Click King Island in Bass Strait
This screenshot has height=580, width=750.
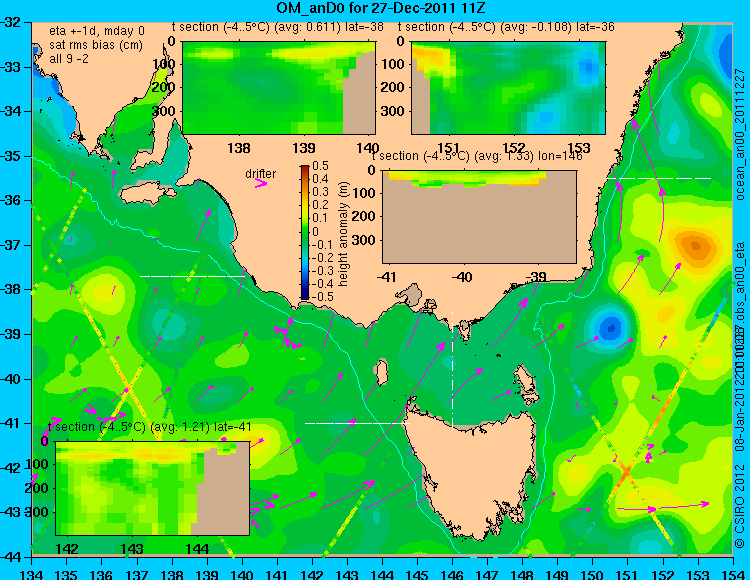[381, 372]
